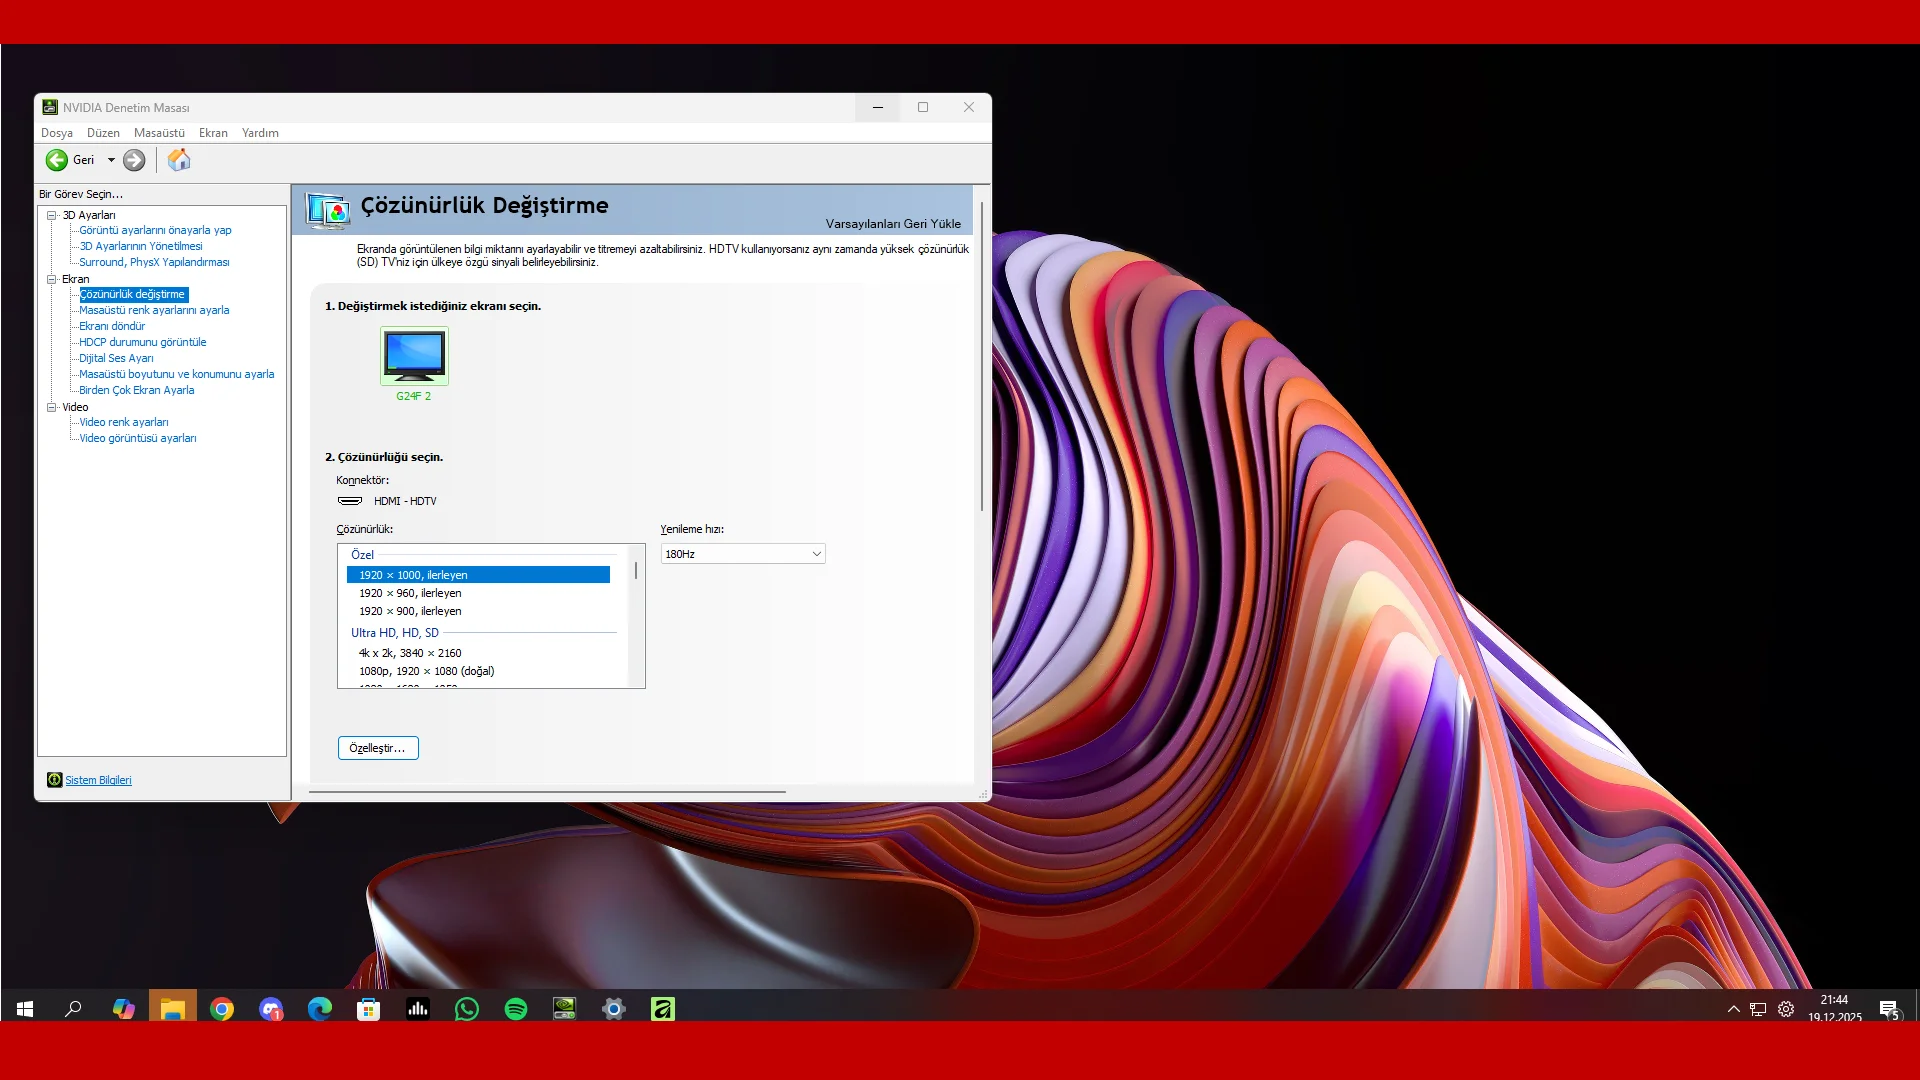
Task: Open HDCP durumunu görüntüle in tree
Action: [x=143, y=342]
